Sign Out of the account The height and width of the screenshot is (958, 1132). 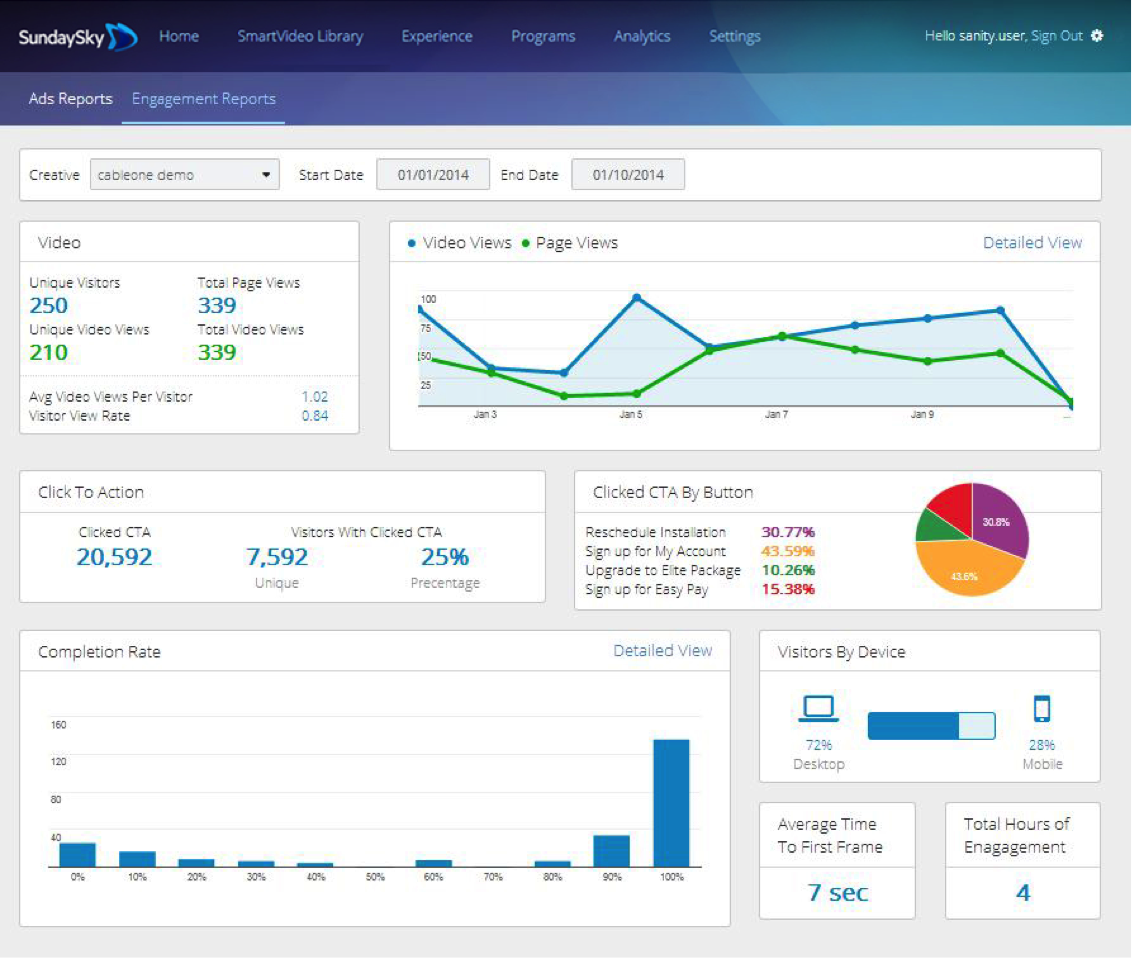(x=1057, y=36)
